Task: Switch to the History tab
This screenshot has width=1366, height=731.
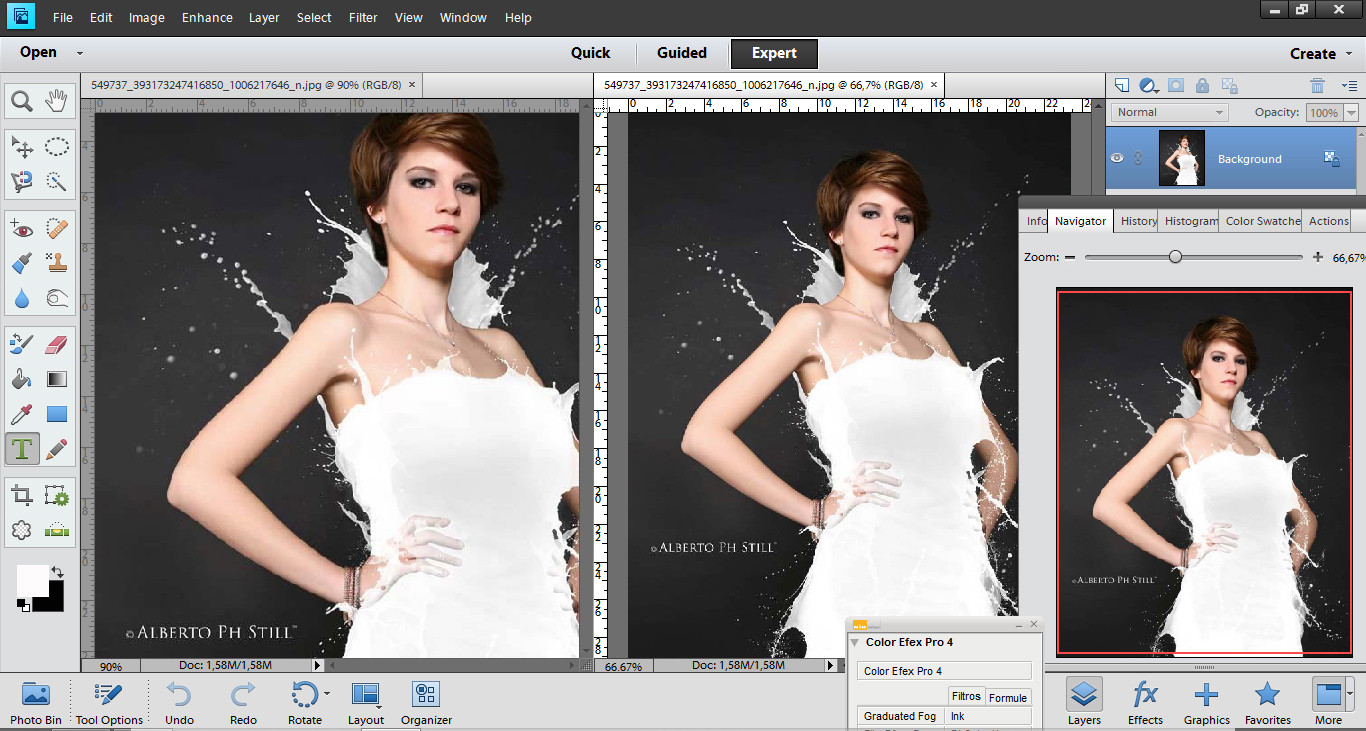Action: 1138,221
